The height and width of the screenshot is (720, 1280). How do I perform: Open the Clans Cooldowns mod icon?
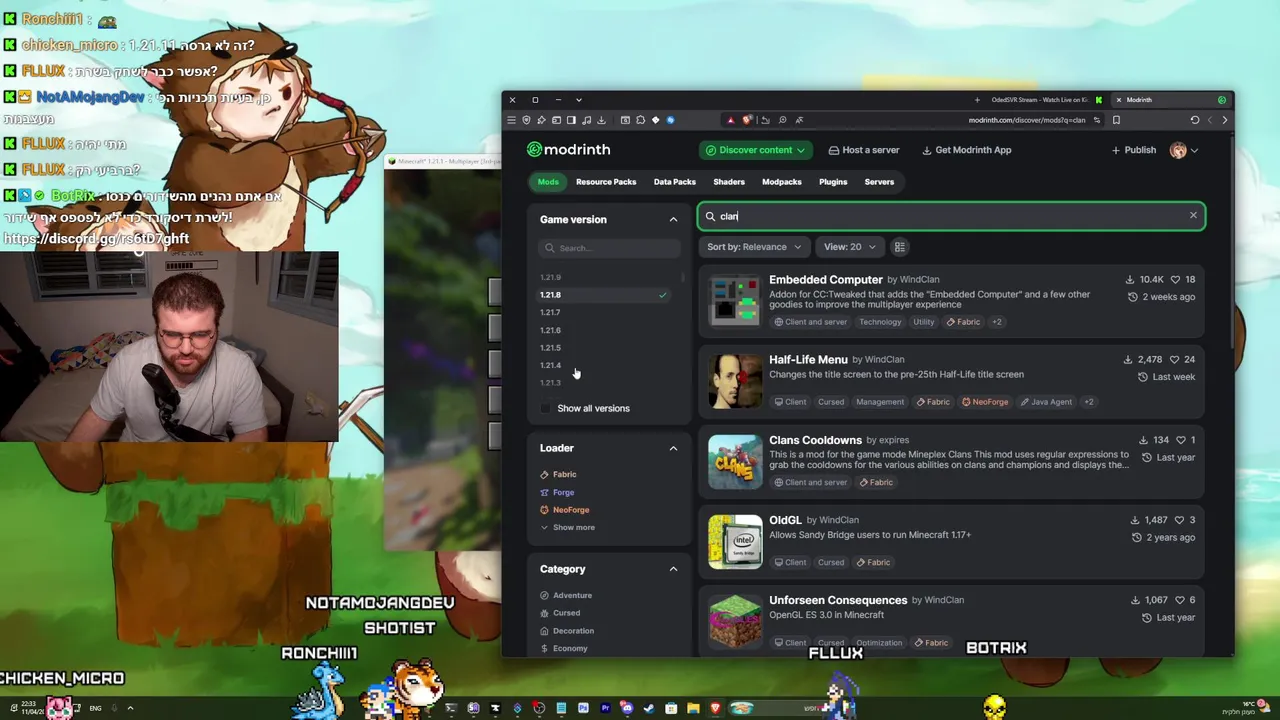(735, 461)
